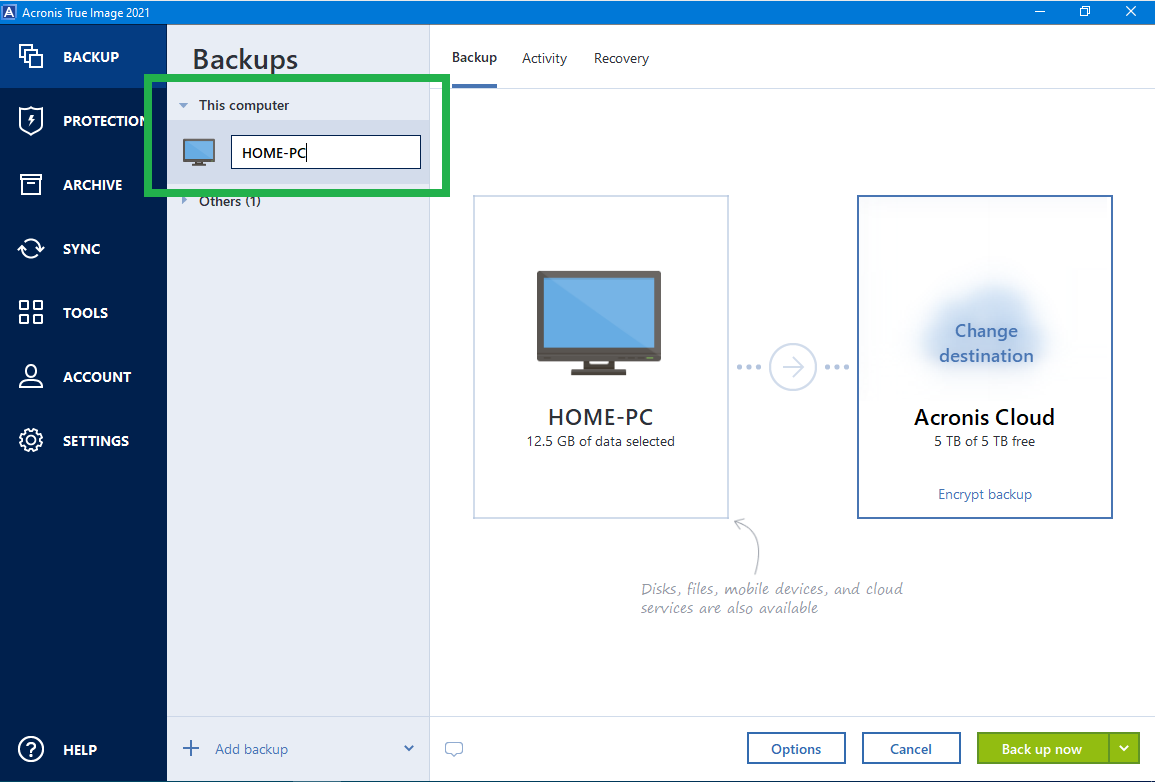Select the Account icon
This screenshot has height=782, width=1155.
pos(30,376)
